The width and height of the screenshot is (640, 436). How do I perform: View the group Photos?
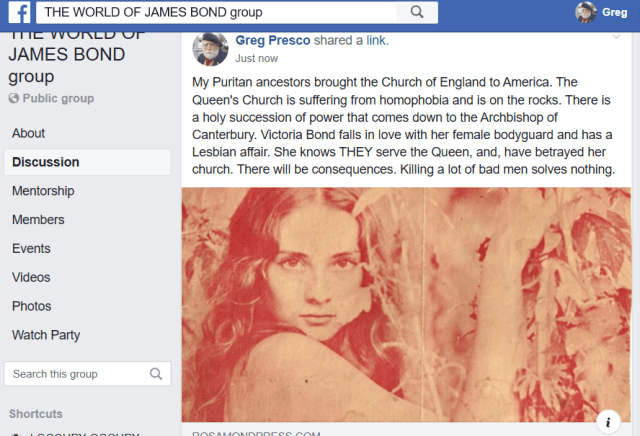click(32, 306)
